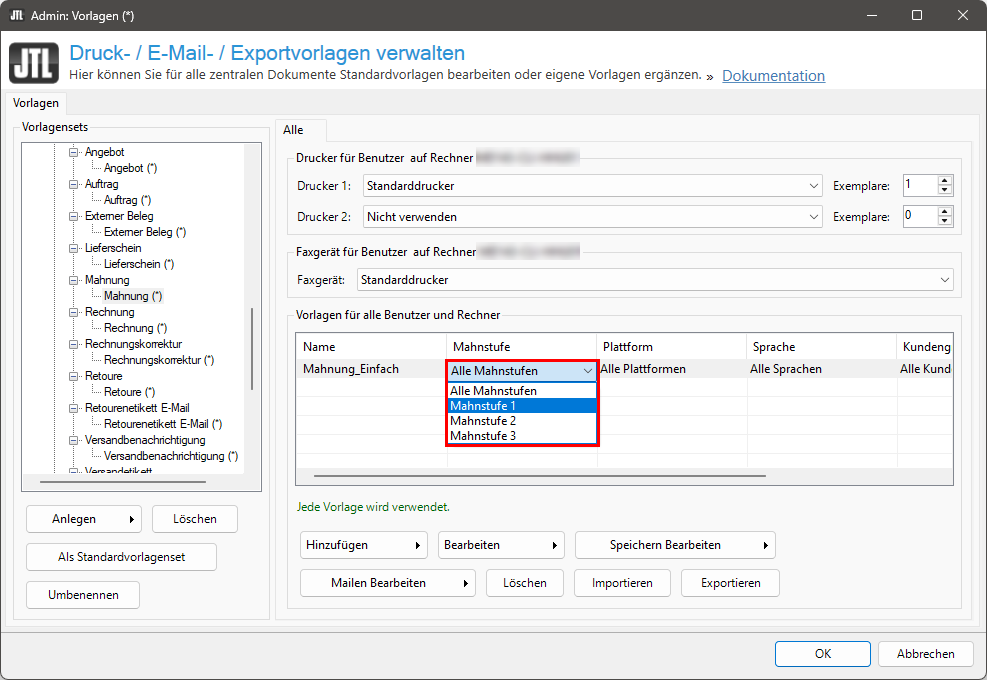Viewport: 987px width, 680px height.
Task: Click the templates table horizontal scrollbar
Action: (x=539, y=476)
